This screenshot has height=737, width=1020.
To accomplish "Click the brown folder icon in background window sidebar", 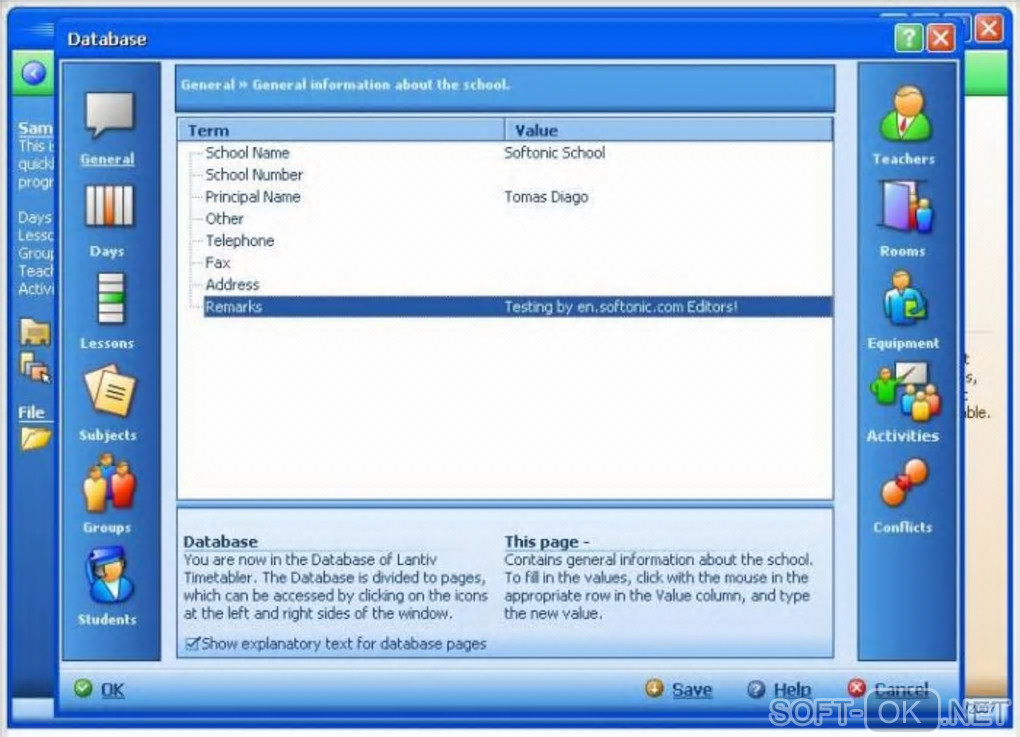I will coord(35,332).
